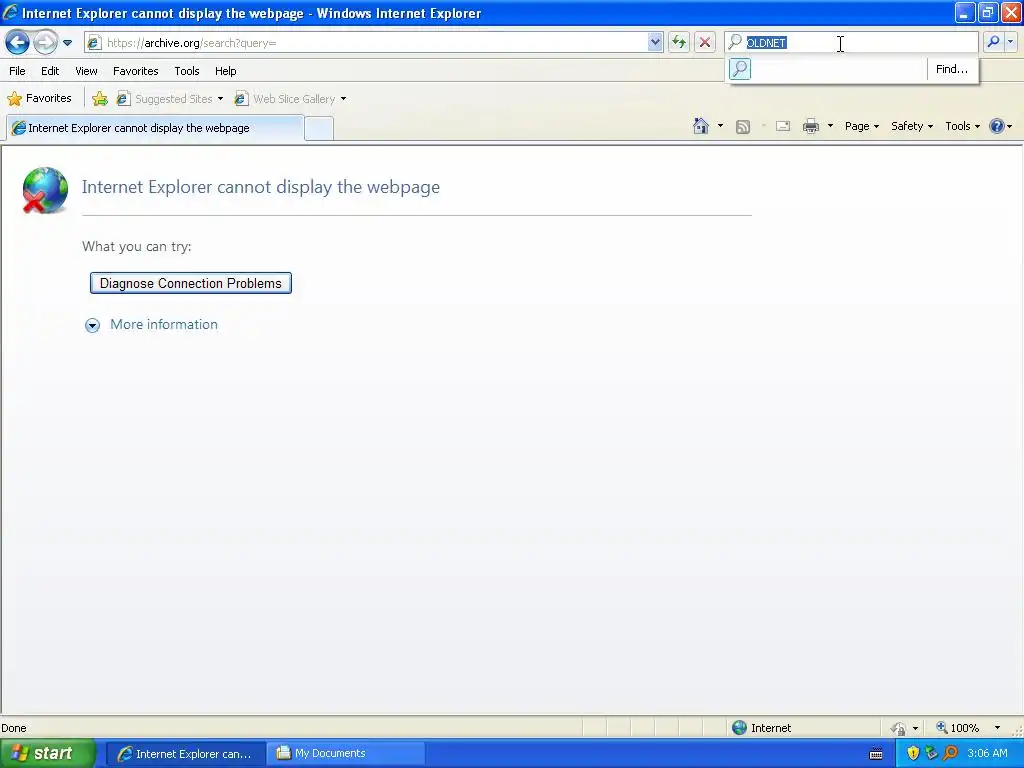Open the Page command menu
Screen dimensions: 1024x768
pos(861,126)
